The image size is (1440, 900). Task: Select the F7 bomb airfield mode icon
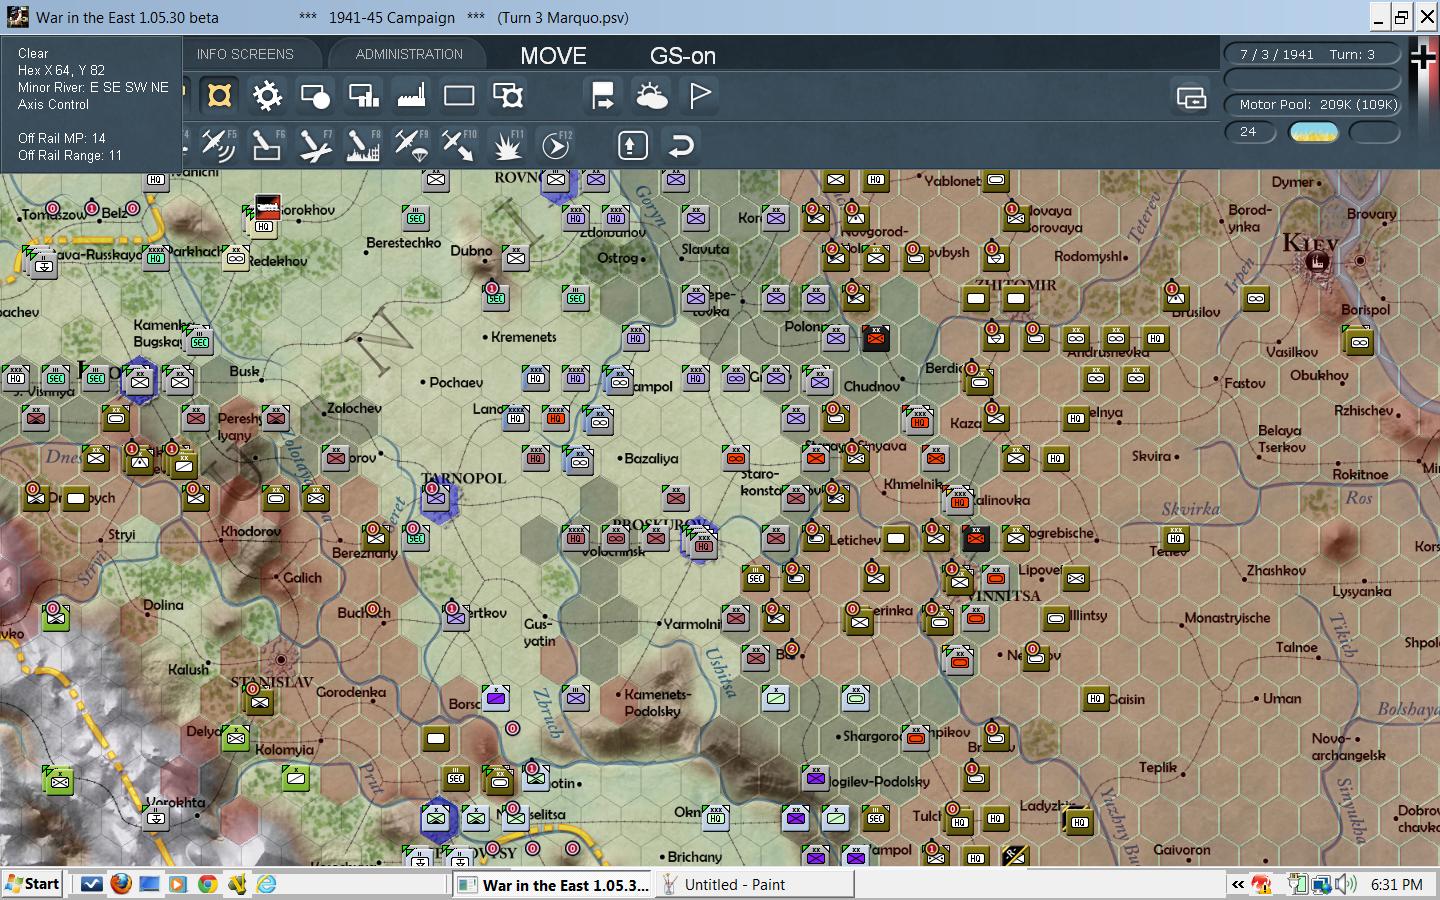pyautogui.click(x=315, y=145)
